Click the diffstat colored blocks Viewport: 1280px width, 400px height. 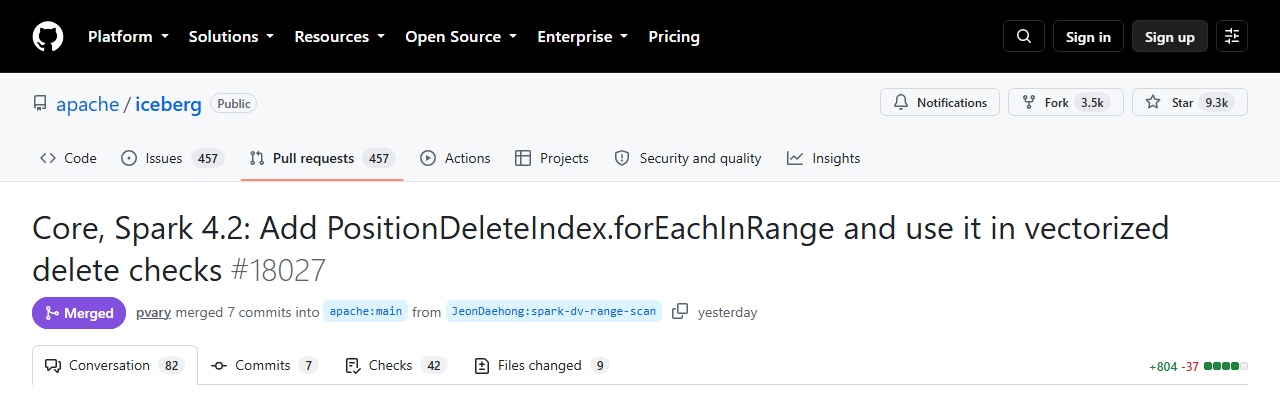pos(1226,366)
